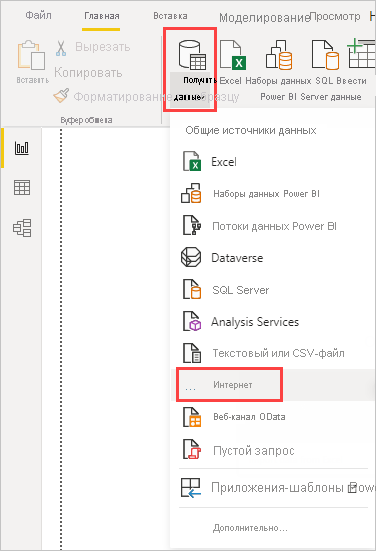Click the Dataverse icon in menu
The width and height of the screenshot is (376, 551).
click(191, 257)
